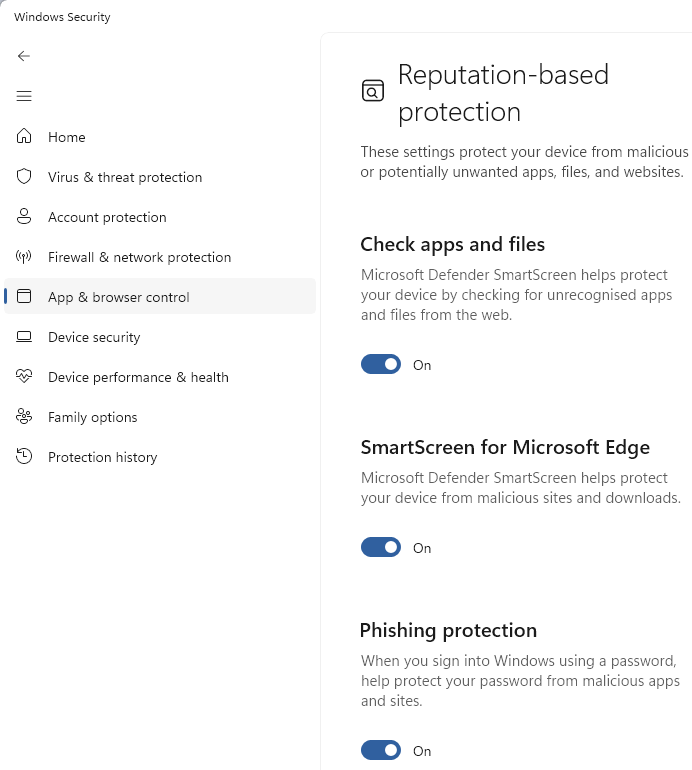
Task: Switch off Phishing protection toggle
Action: (x=381, y=750)
